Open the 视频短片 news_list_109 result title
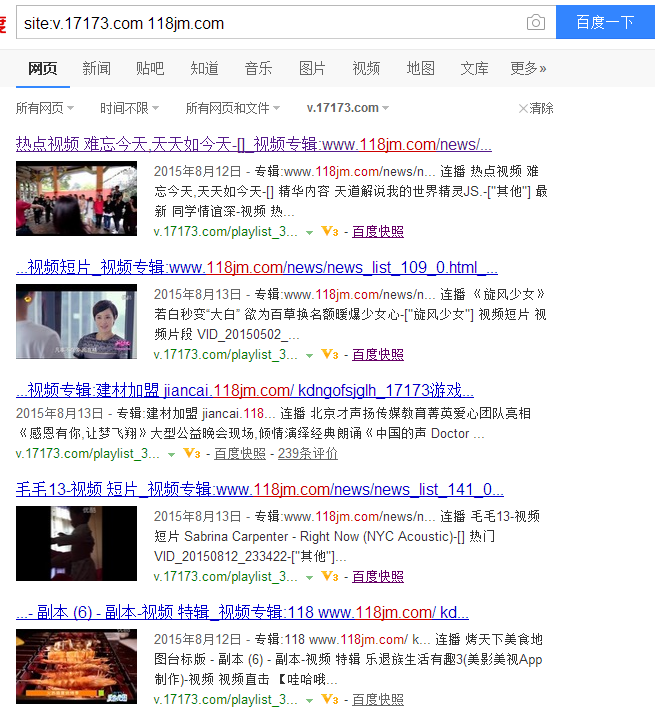Screen dimensions: 655x713 click(x=257, y=267)
